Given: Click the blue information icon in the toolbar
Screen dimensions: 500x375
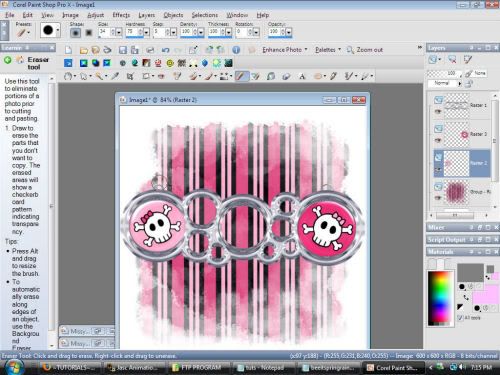Looking at the screenshot, I should (236, 50).
